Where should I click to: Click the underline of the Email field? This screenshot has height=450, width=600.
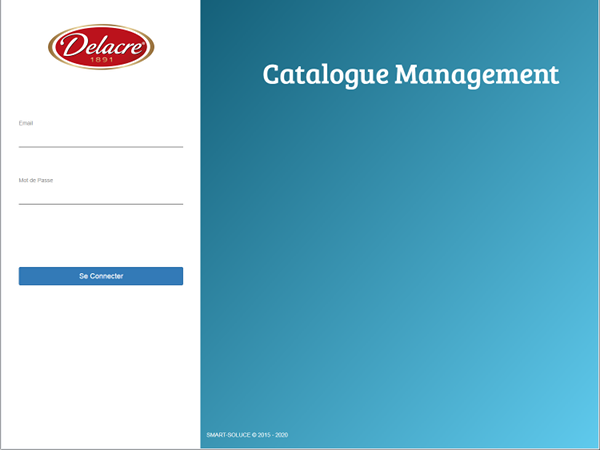coord(100,147)
